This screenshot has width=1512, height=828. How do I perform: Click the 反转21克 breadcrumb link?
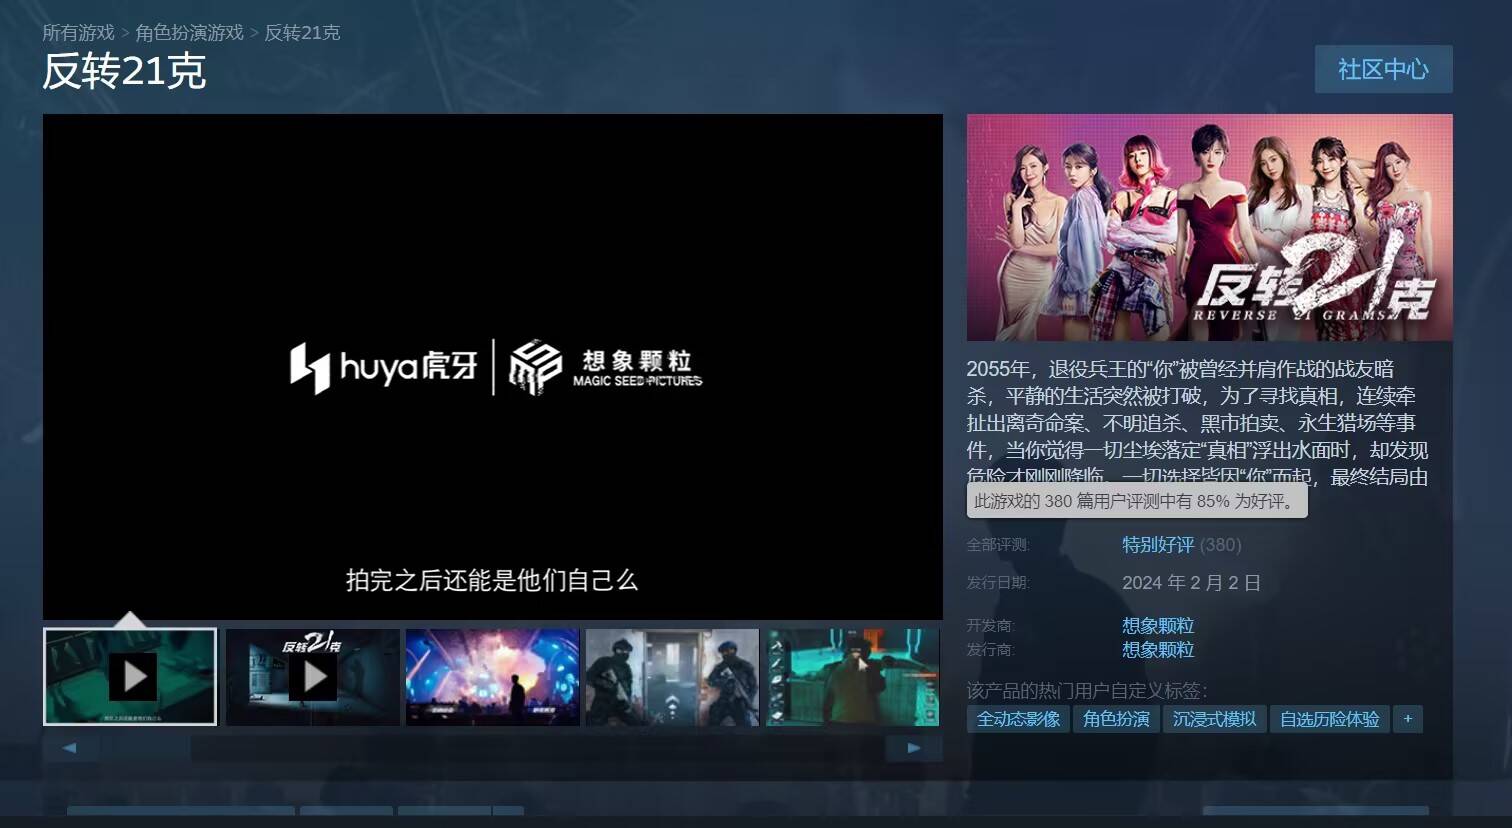pos(302,33)
